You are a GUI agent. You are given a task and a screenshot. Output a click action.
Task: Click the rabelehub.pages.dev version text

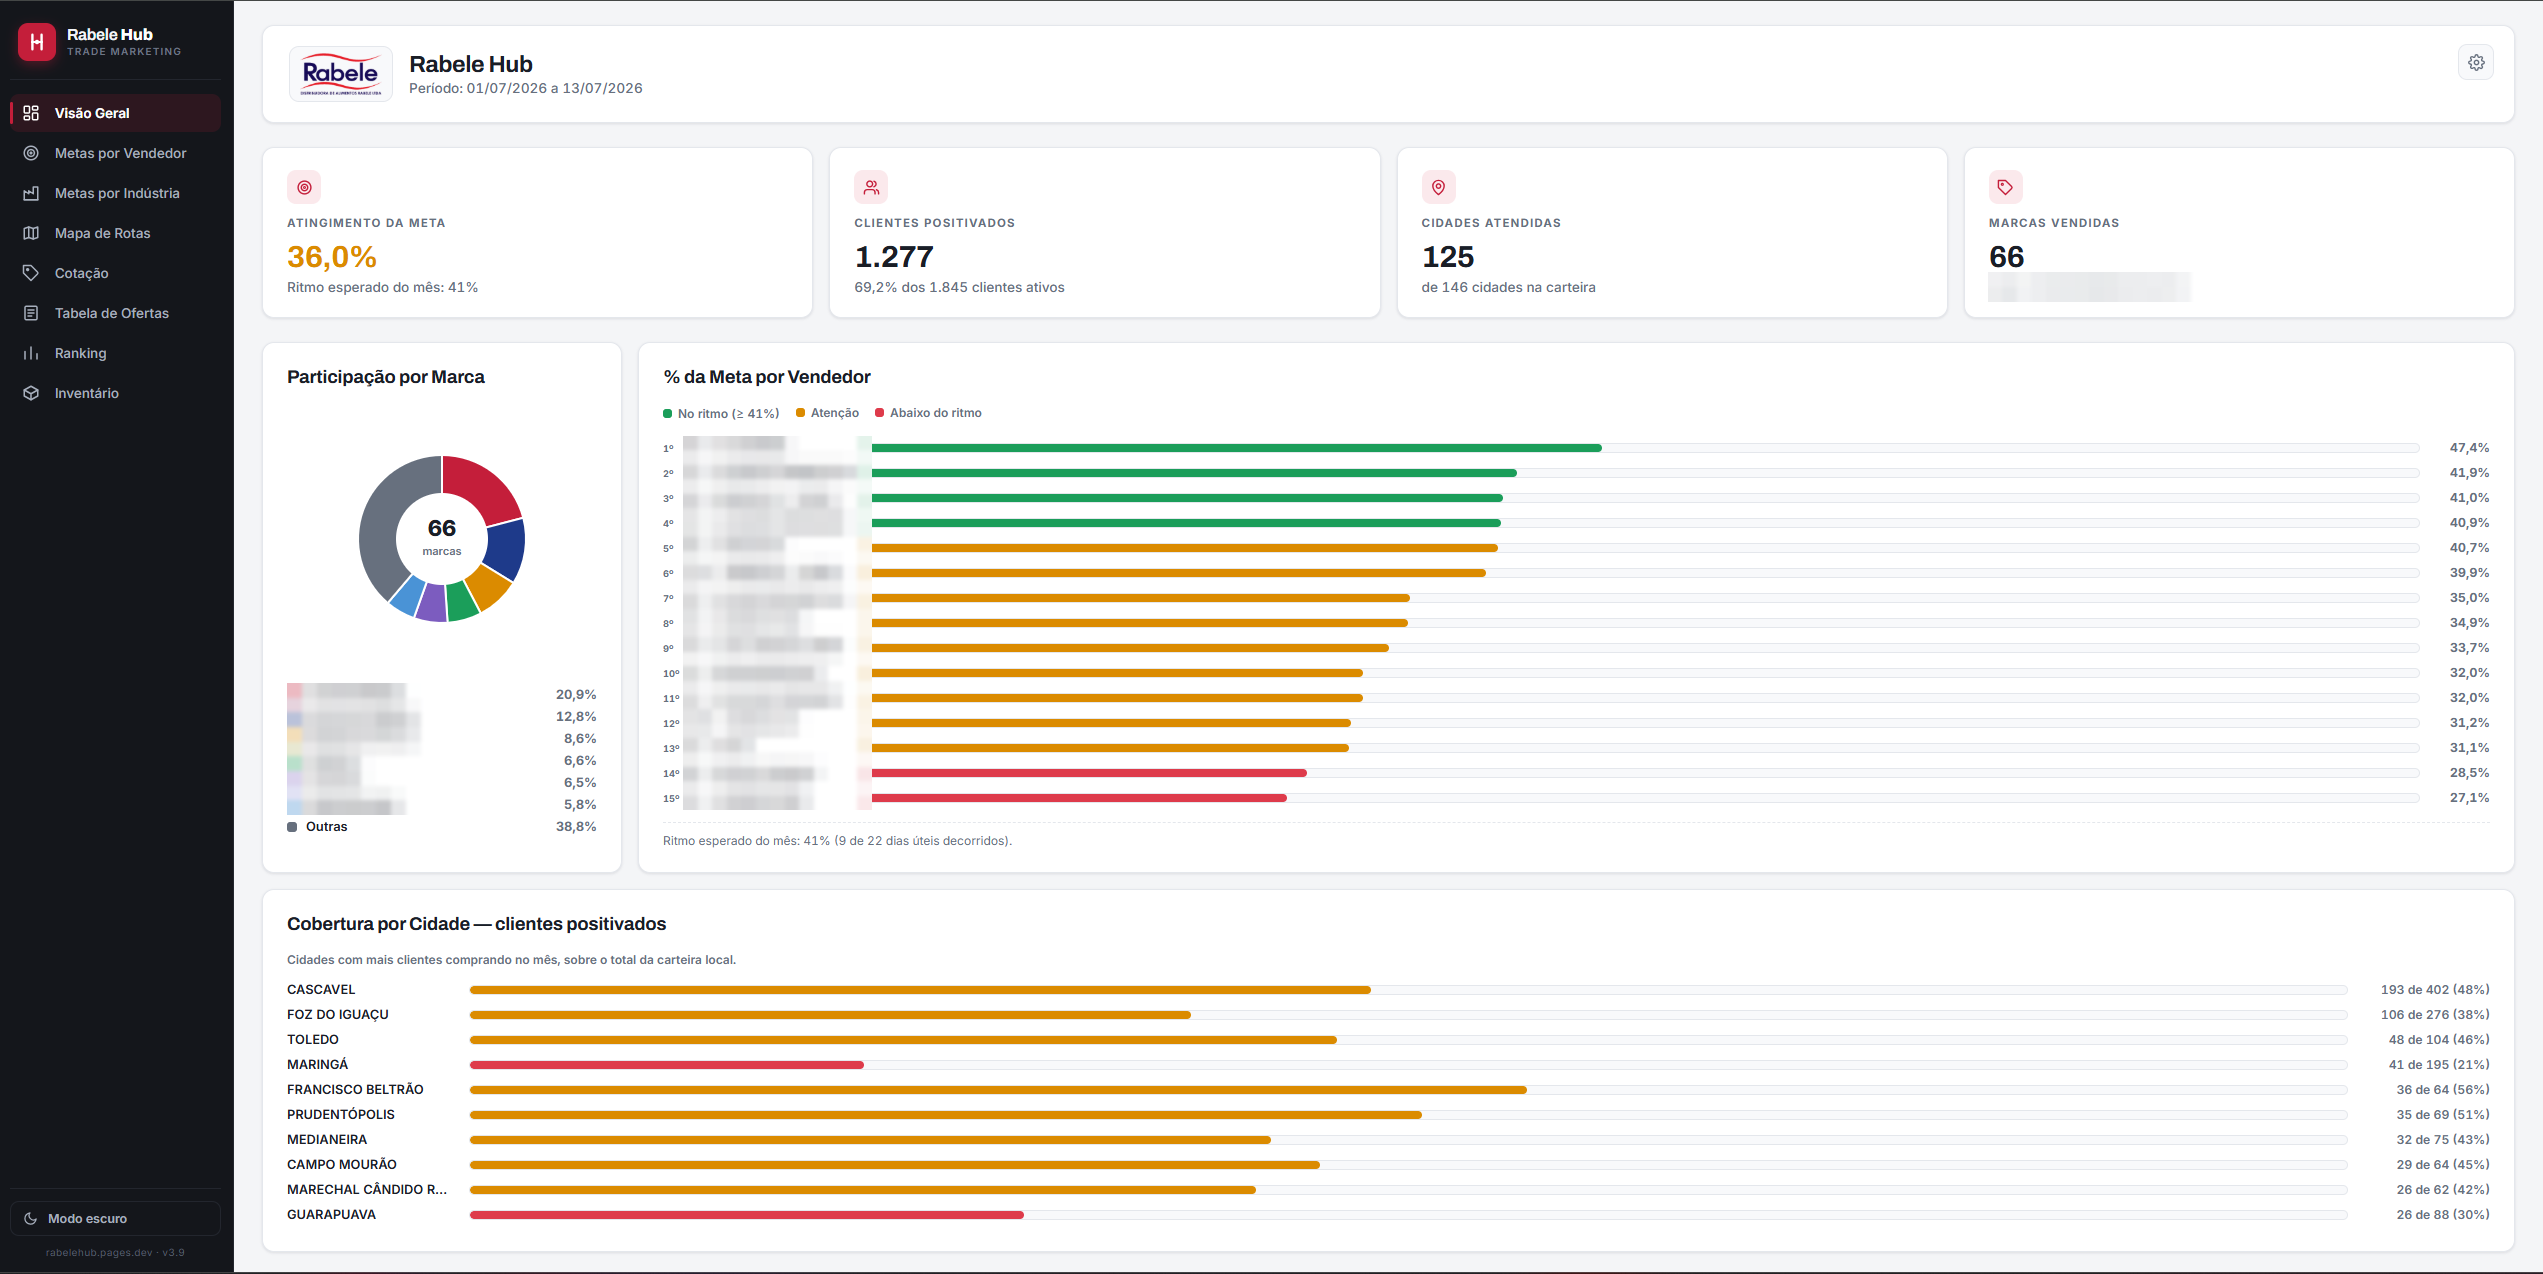pos(115,1253)
